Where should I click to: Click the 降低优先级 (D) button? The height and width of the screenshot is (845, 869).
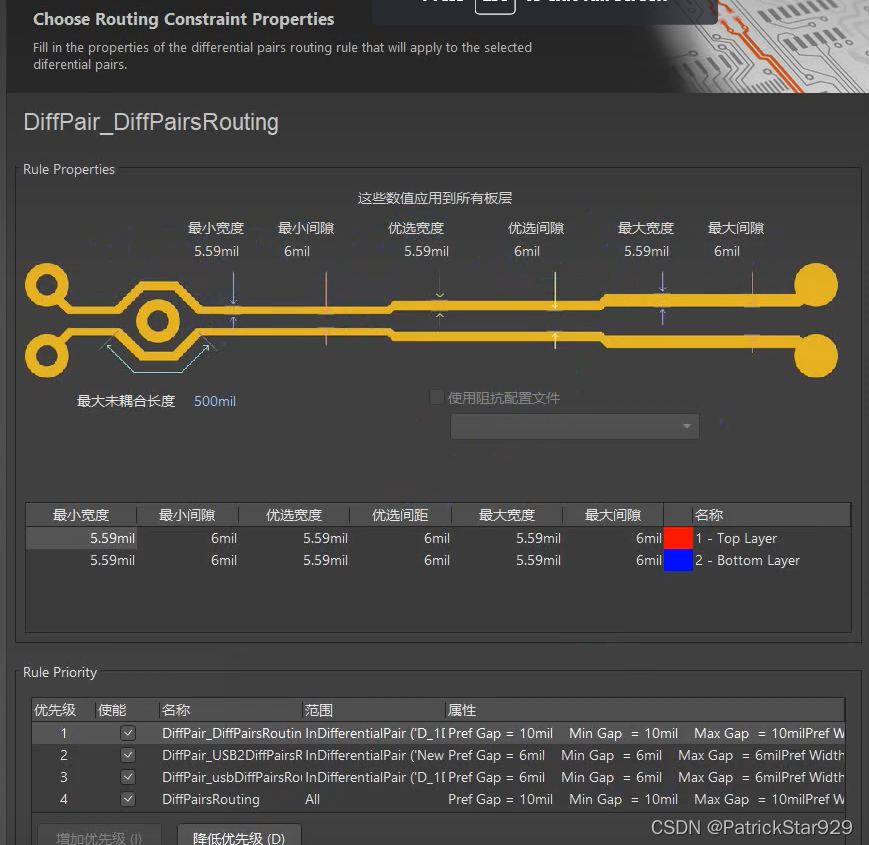pos(239,836)
